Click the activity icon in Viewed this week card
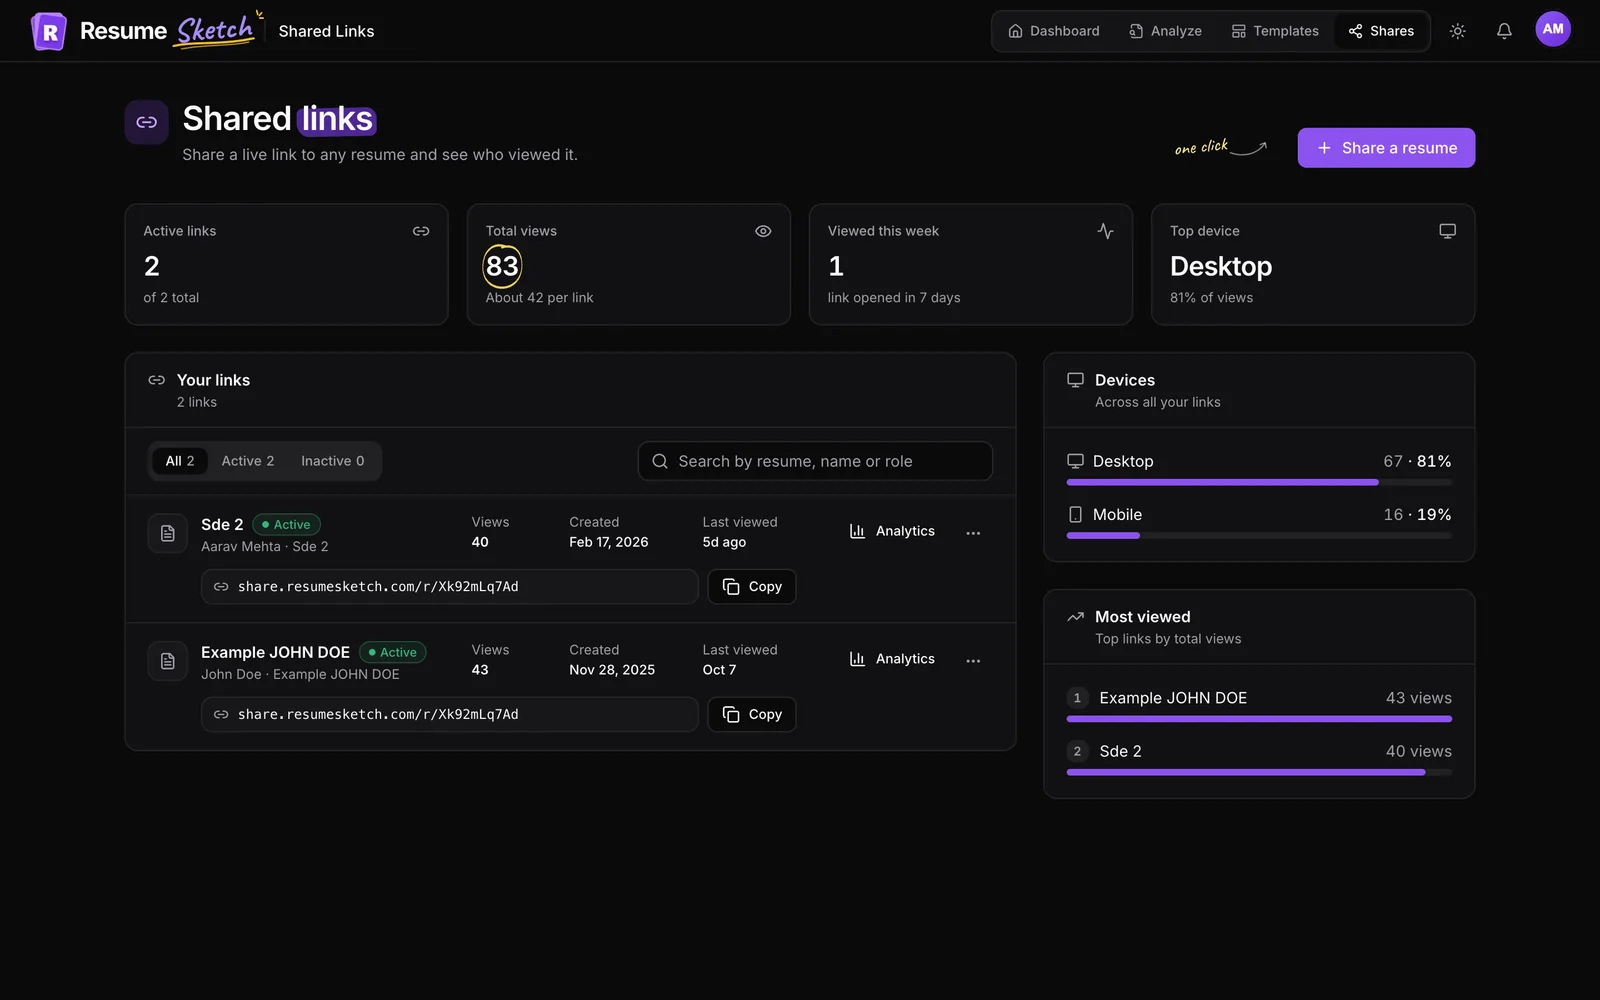 [1105, 231]
